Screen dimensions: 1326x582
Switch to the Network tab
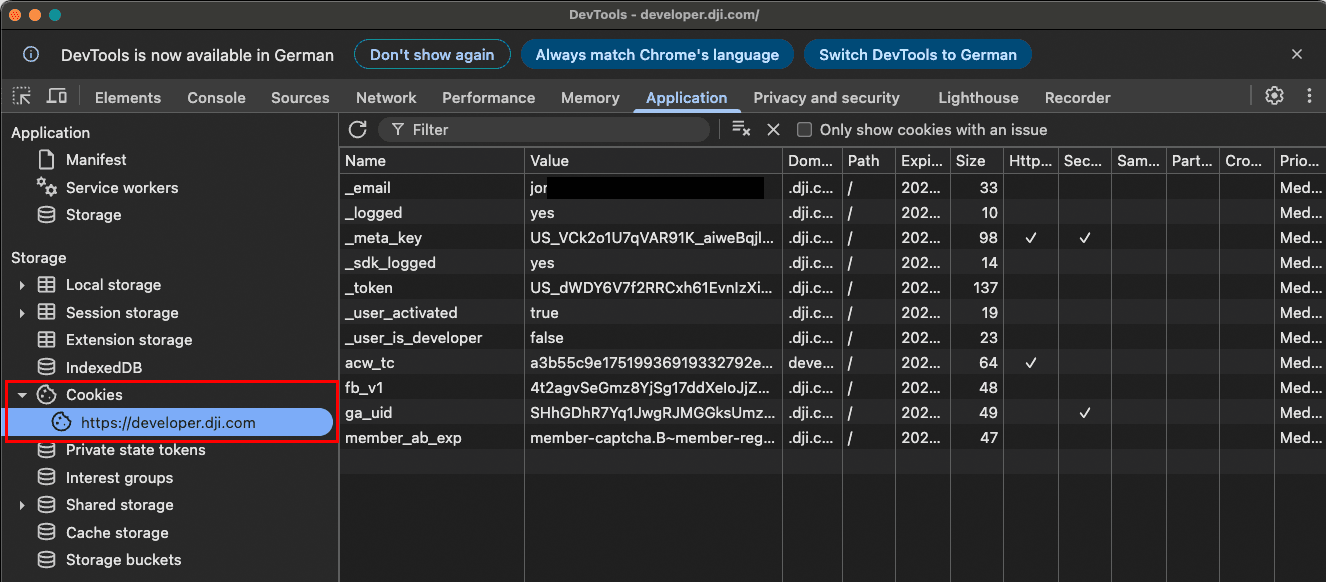(x=386, y=97)
